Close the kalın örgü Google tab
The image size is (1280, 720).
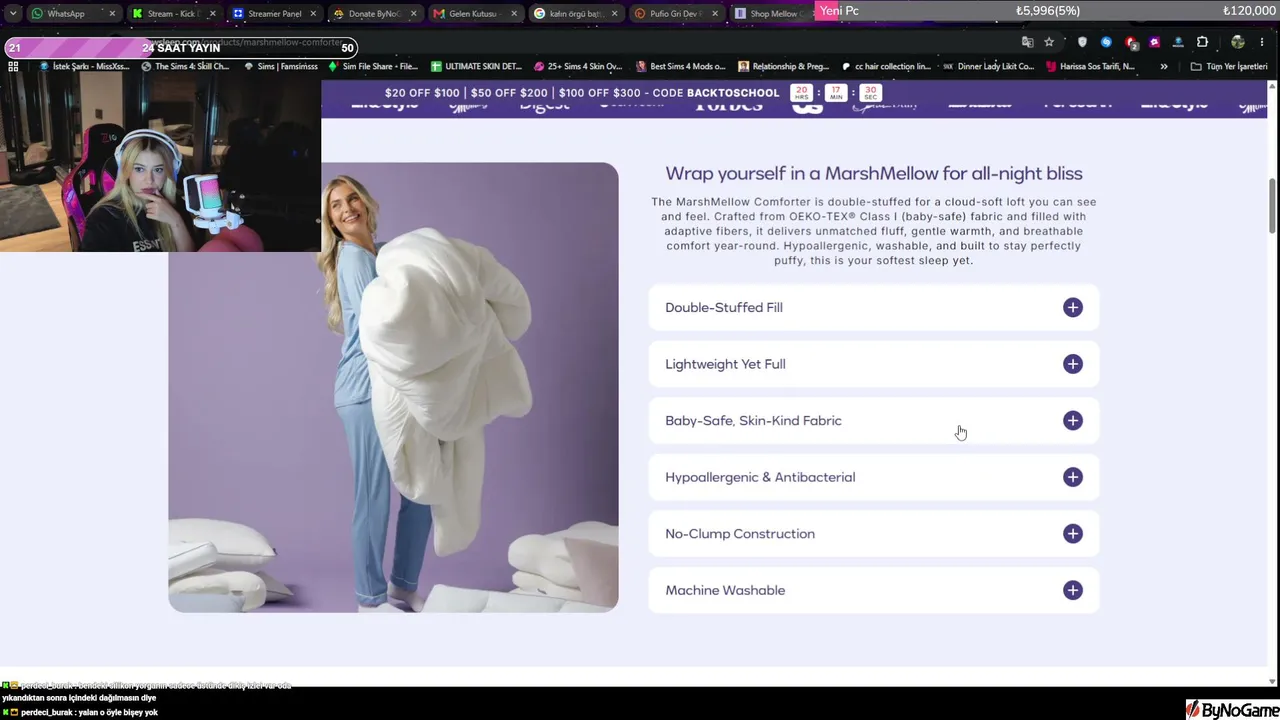pyautogui.click(x=615, y=14)
